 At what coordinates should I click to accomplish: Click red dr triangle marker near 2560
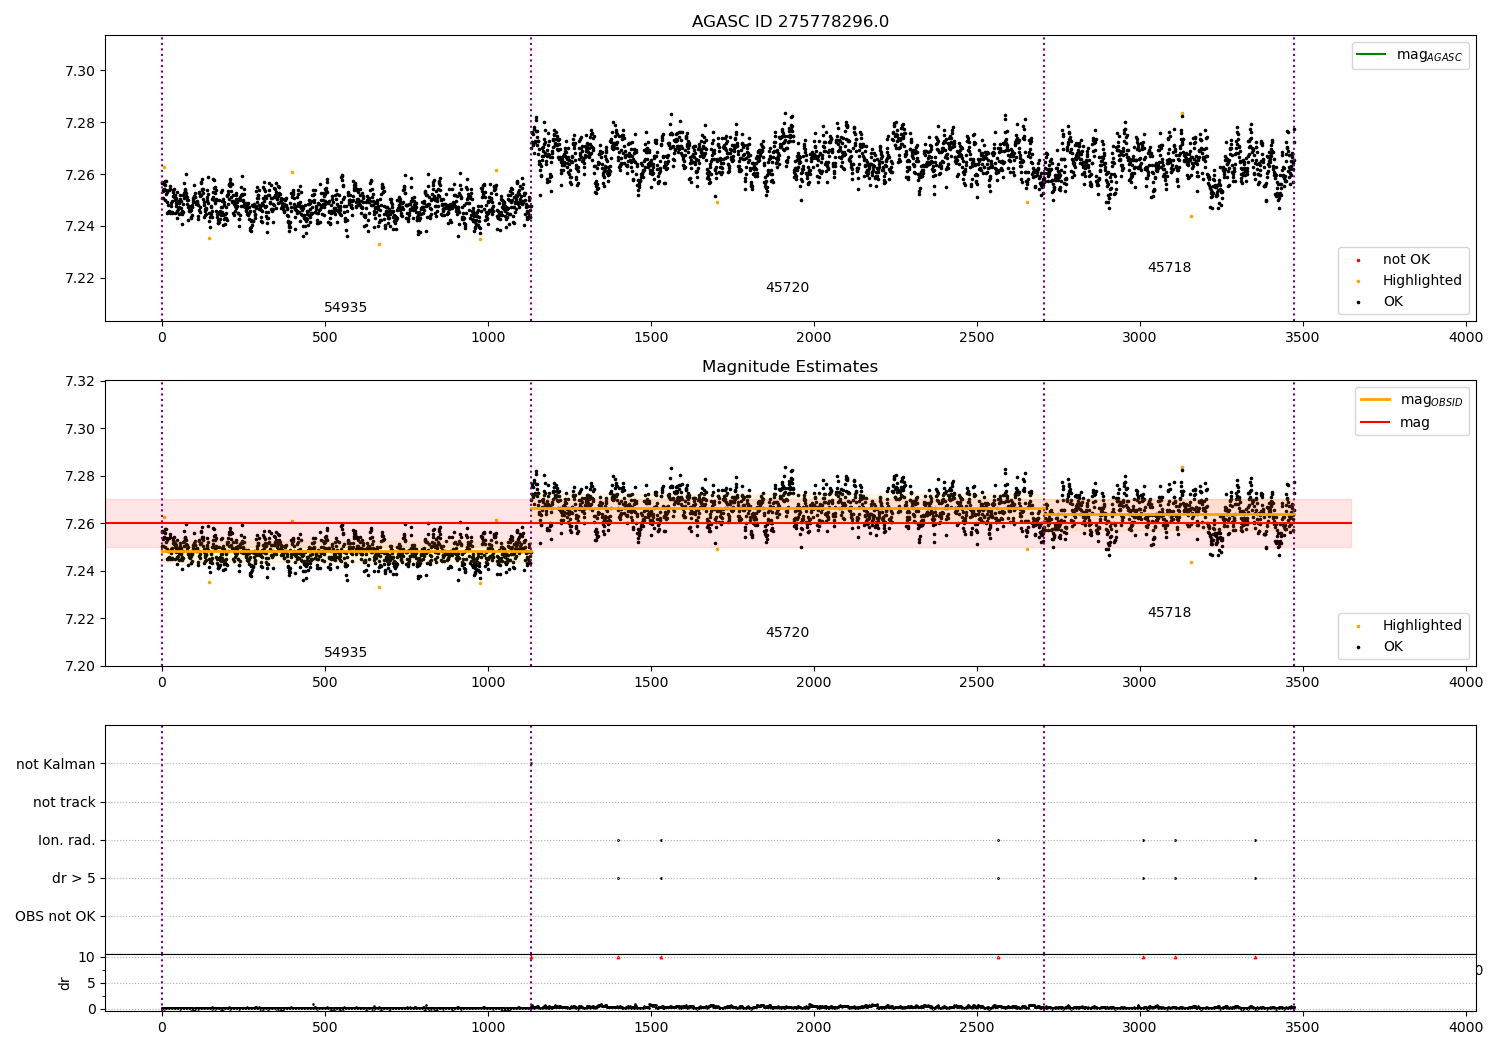click(998, 957)
